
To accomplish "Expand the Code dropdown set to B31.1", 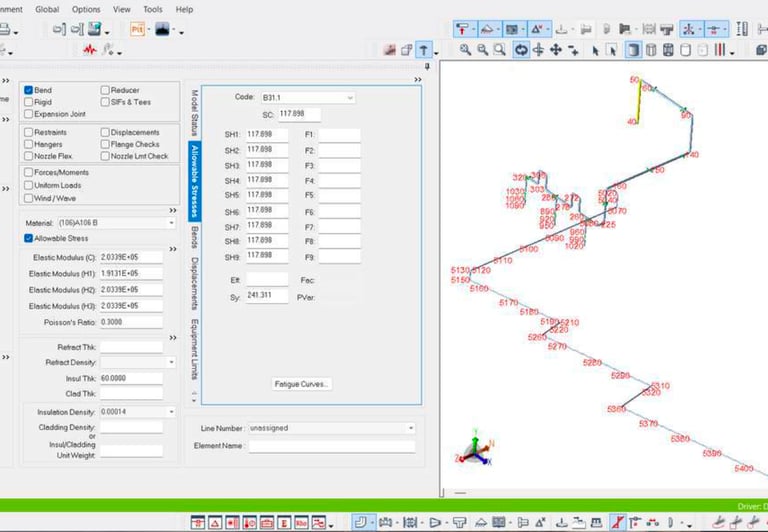I will (x=350, y=98).
